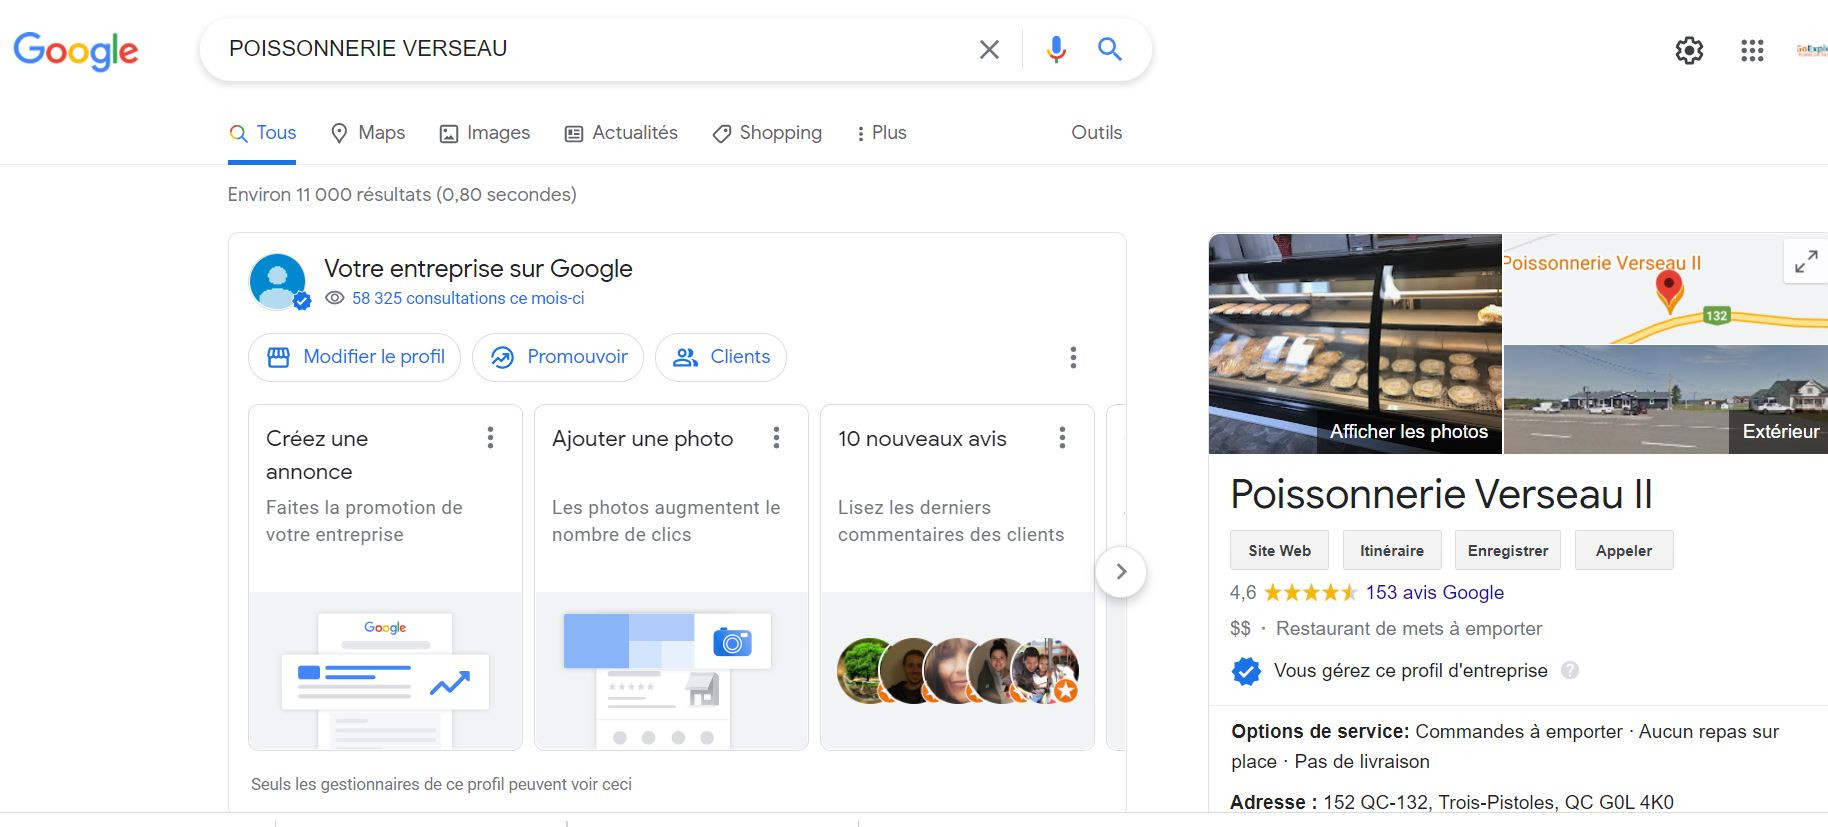Image resolution: width=1828 pixels, height=827 pixels.
Task: Open the Google apps grid icon
Action: point(1752,50)
